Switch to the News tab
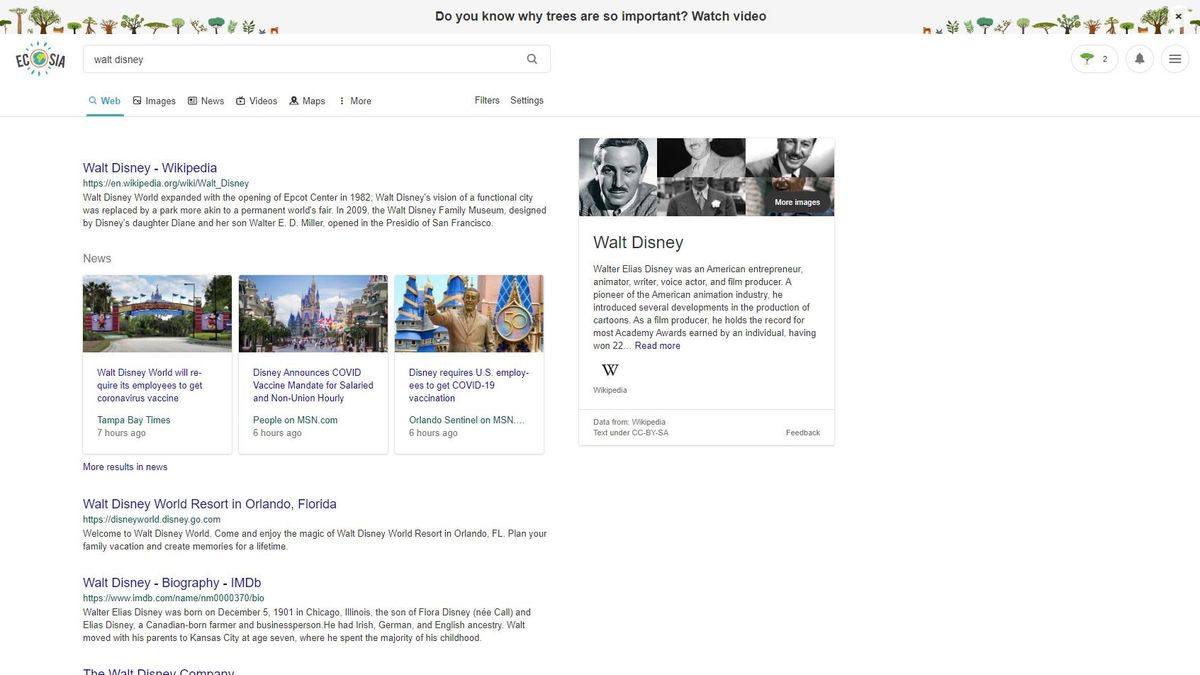Screen dimensions: 1200x675 pyautogui.click(x=205, y=100)
